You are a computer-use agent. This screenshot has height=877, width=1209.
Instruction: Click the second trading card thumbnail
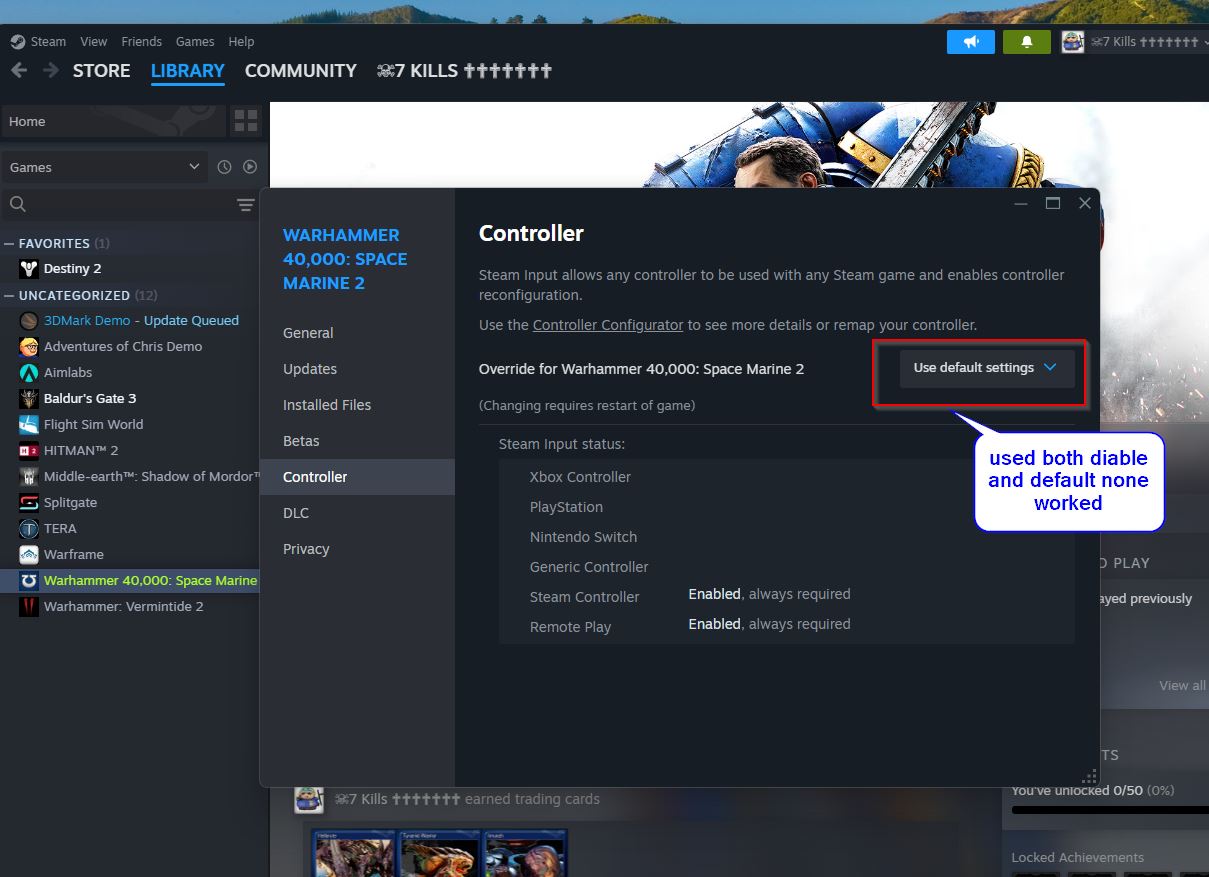(x=440, y=853)
